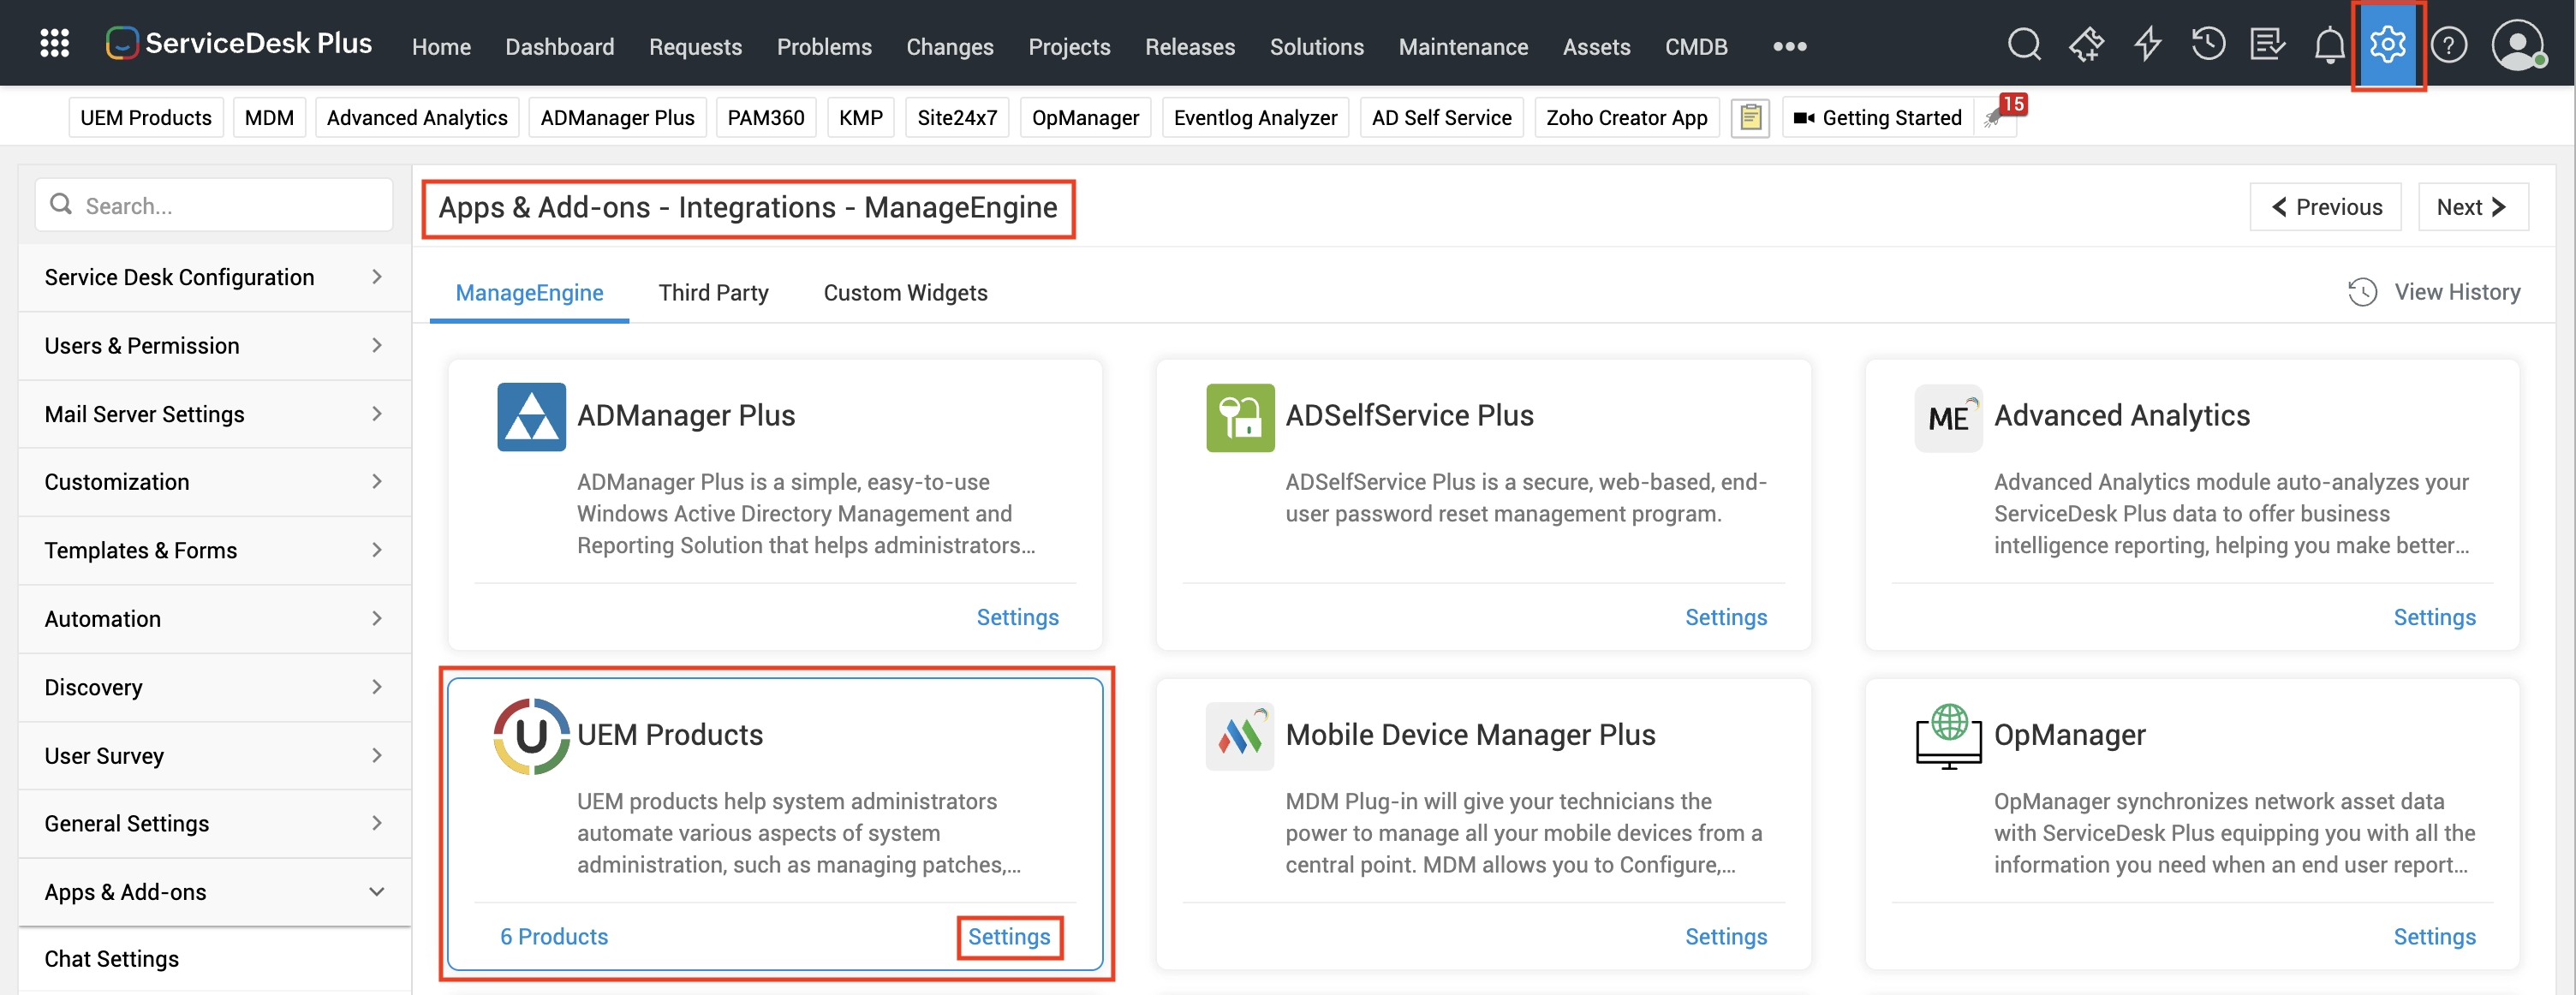
Task: Expand Mail Server Settings section
Action: click(215, 414)
